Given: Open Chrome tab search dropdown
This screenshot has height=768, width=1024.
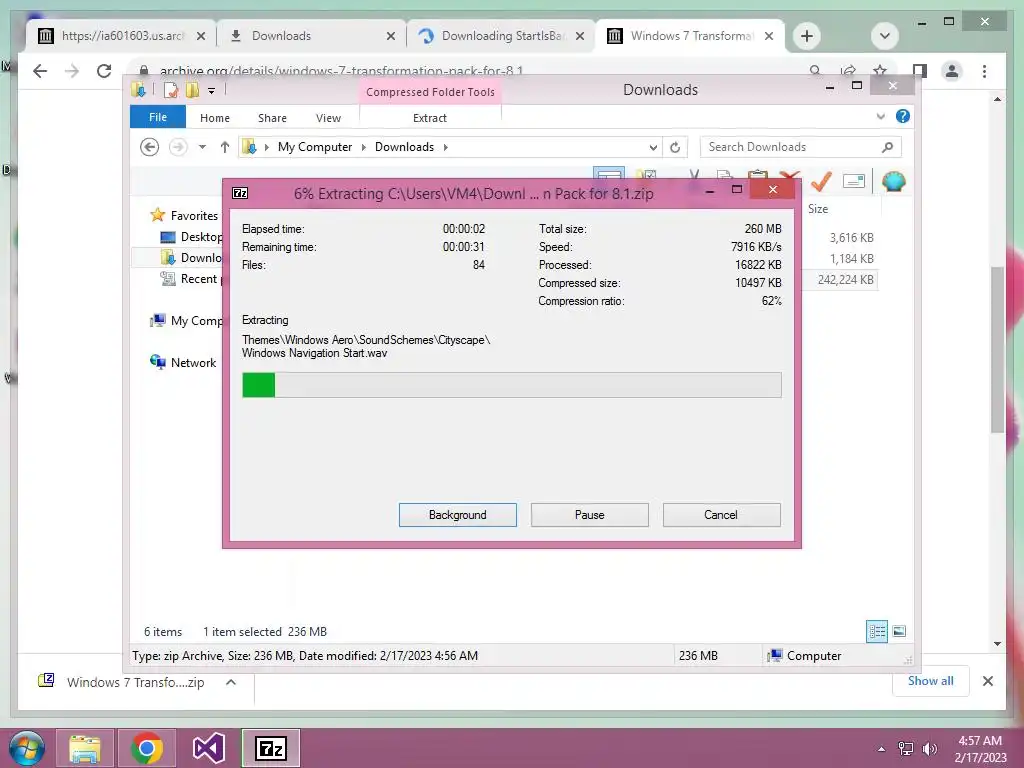Looking at the screenshot, I should point(885,36).
